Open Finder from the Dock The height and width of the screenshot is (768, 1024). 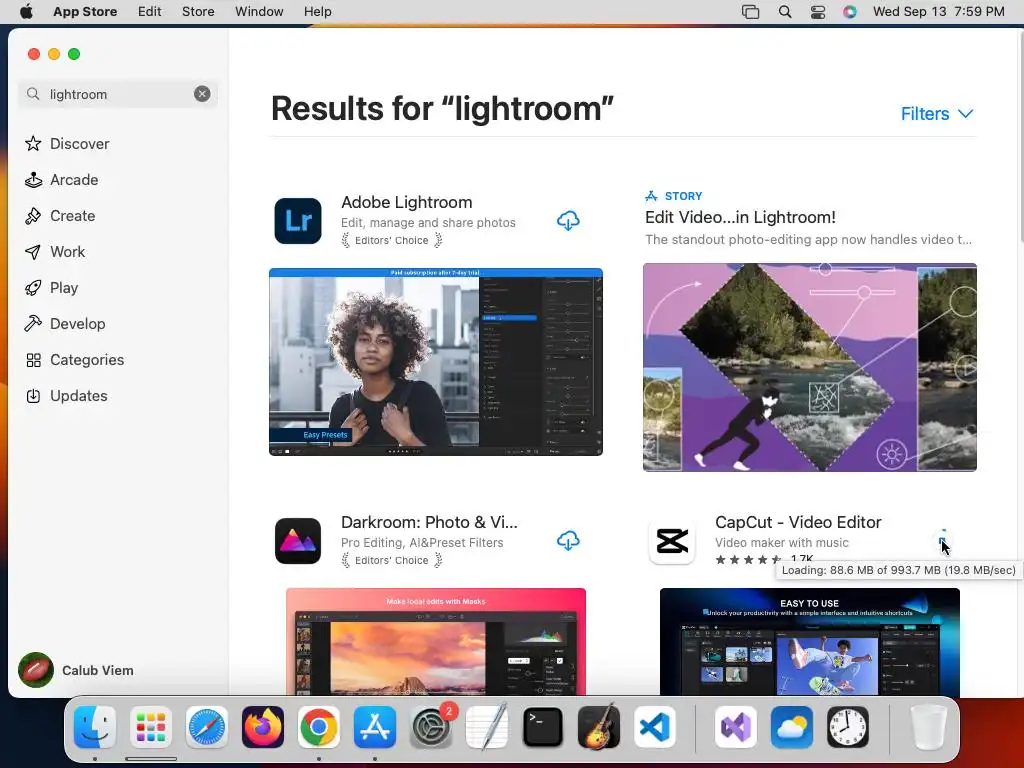point(95,727)
